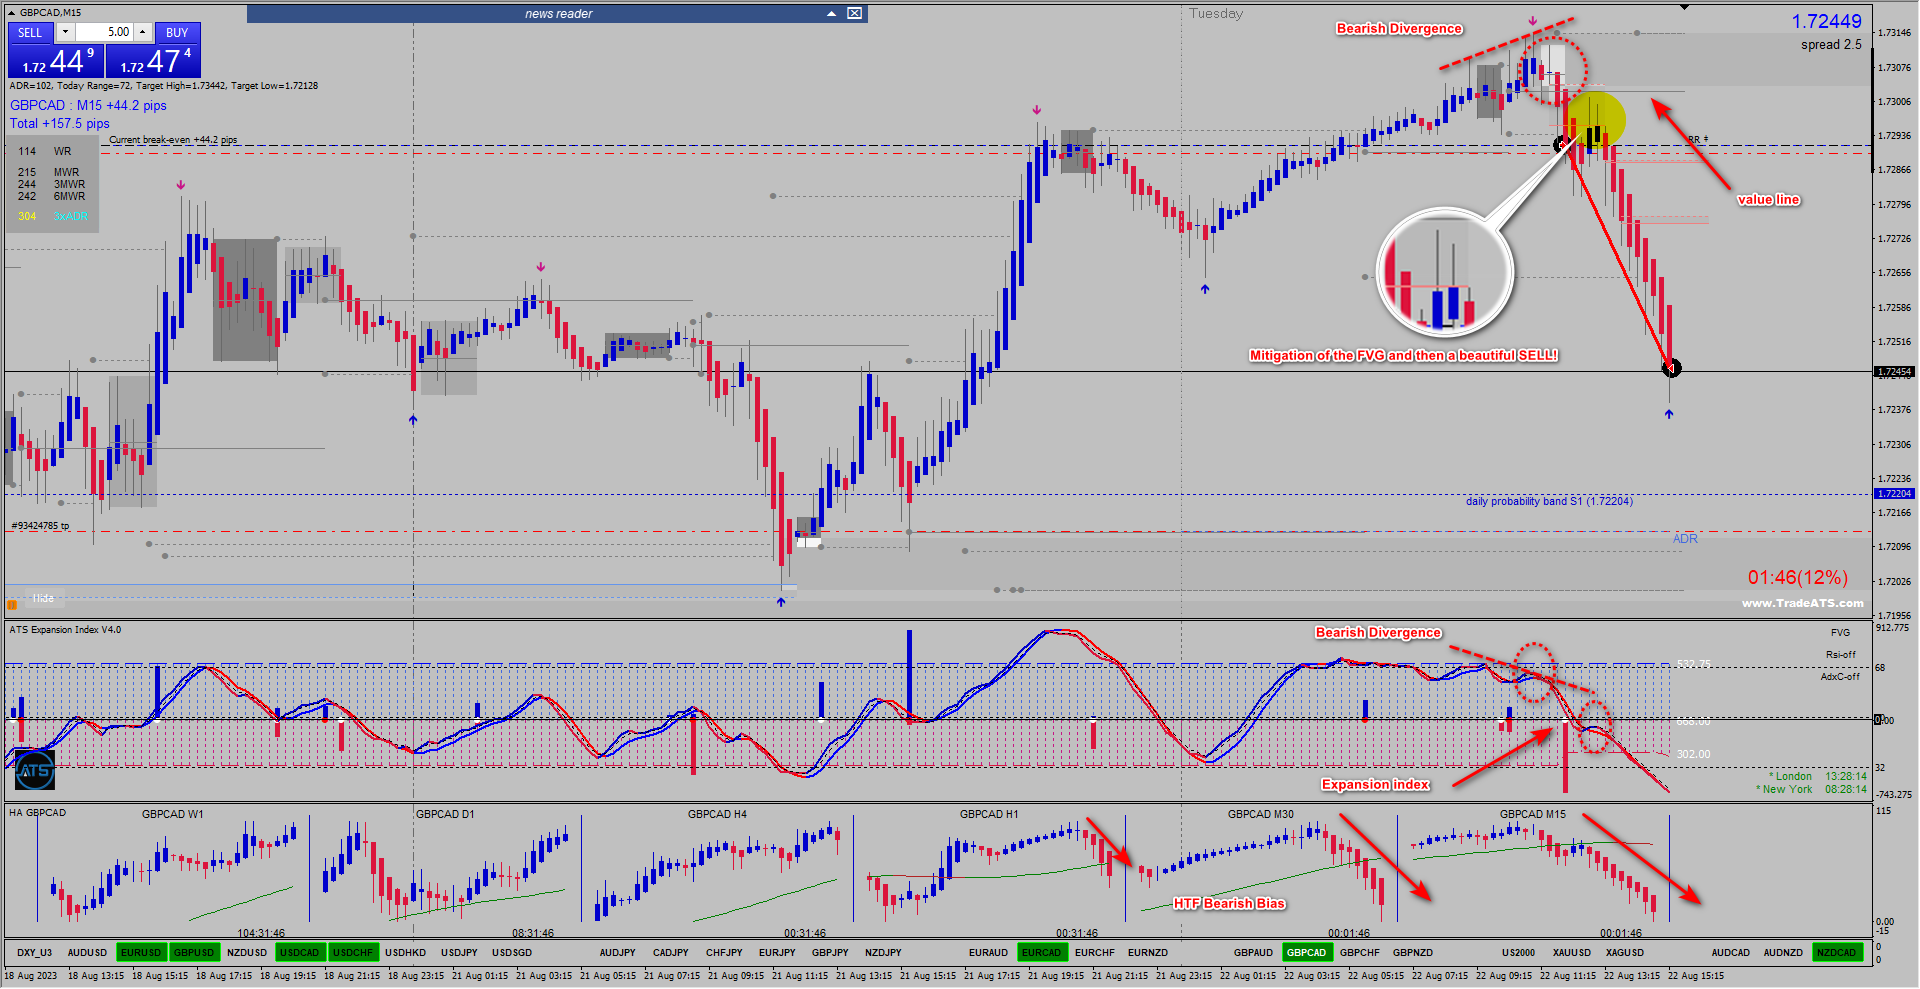Click the BUY button
The height and width of the screenshot is (989, 1920).
[177, 32]
